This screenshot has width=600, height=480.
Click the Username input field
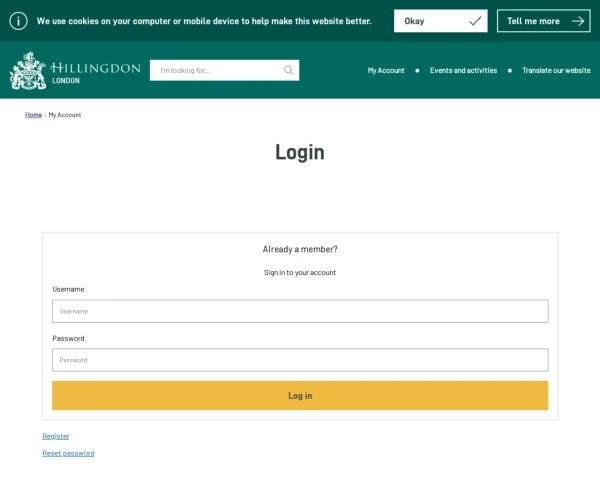(300, 311)
